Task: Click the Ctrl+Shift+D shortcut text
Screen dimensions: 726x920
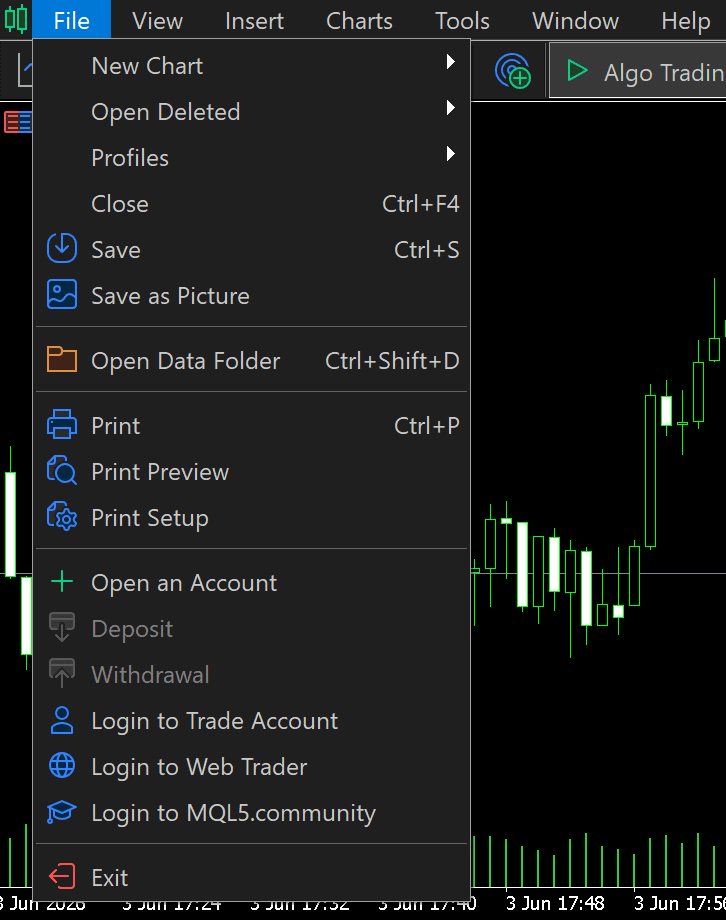Action: tap(392, 360)
